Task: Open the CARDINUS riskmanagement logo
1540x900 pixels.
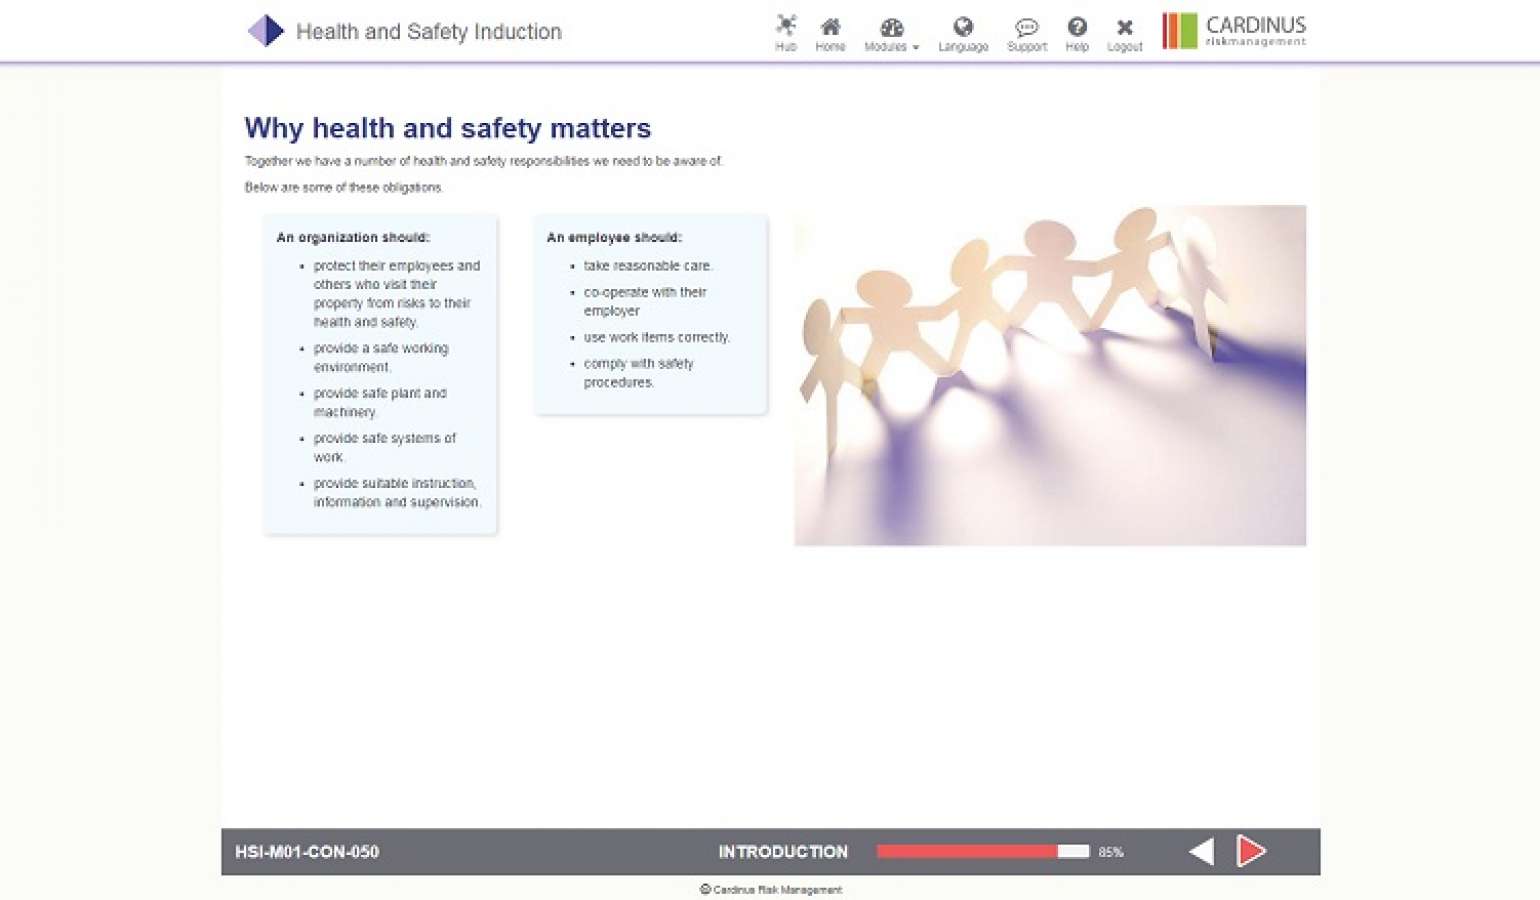Action: point(1234,30)
